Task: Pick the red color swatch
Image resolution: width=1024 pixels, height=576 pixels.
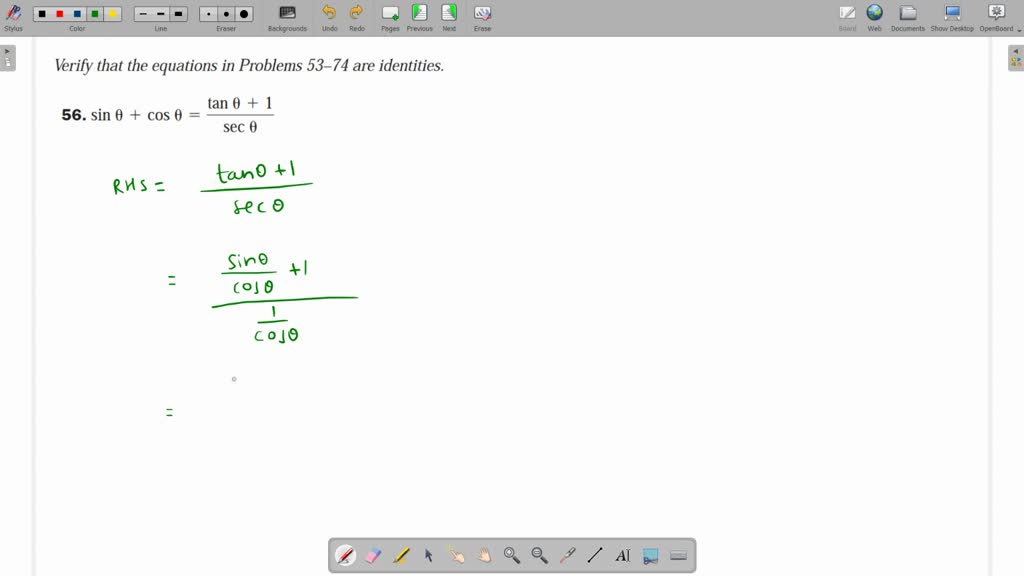Action: tap(60, 13)
